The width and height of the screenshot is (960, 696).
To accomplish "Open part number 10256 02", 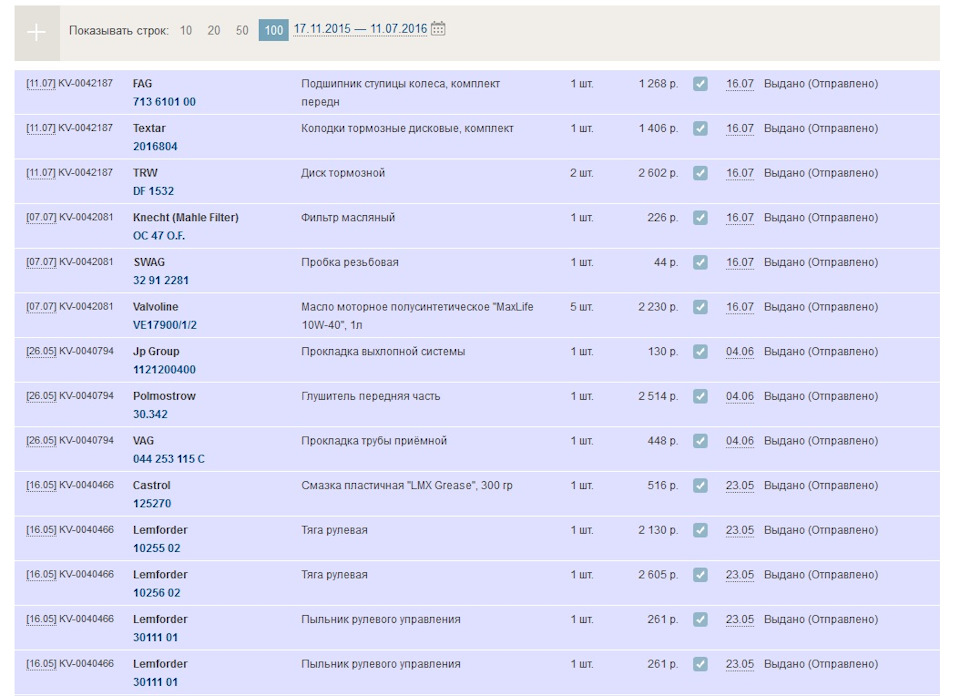I will click(156, 593).
